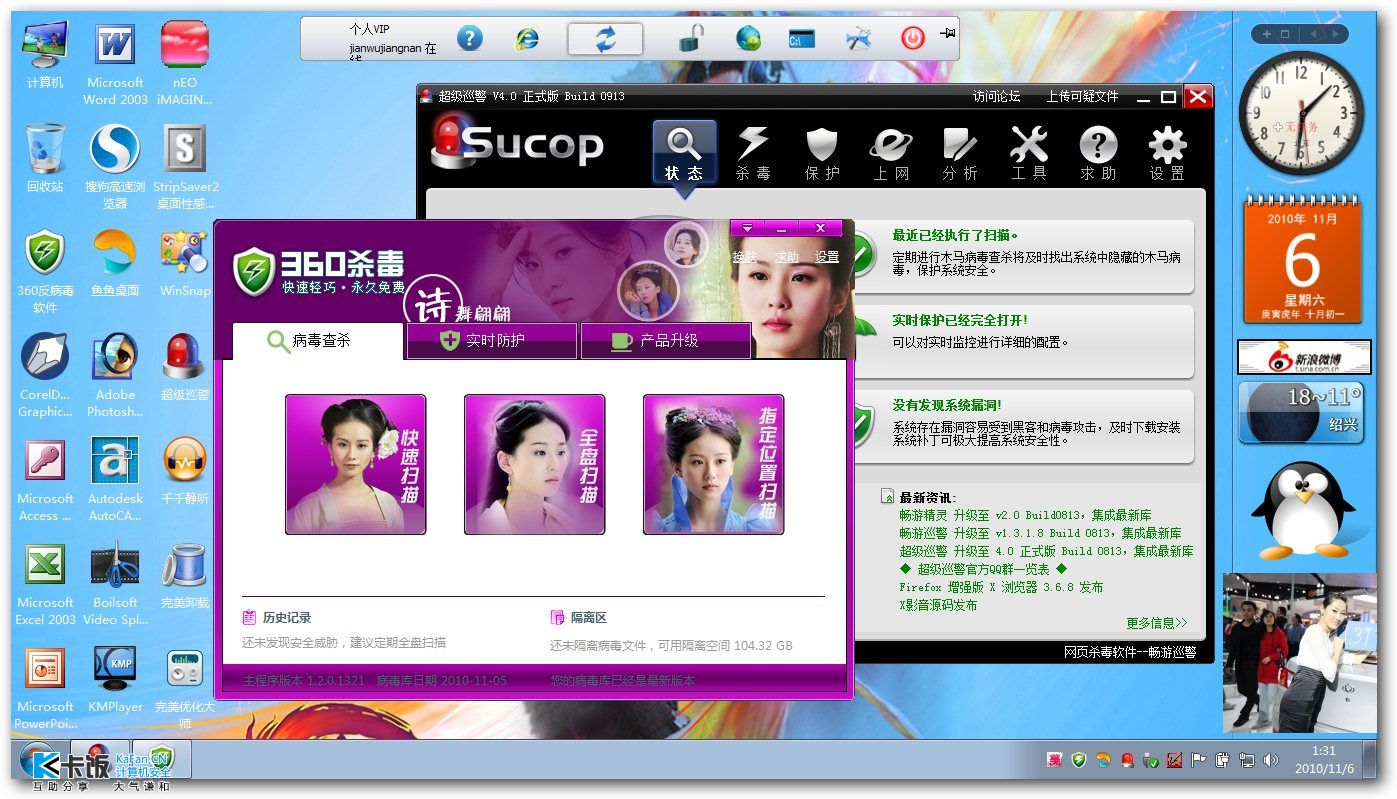The image size is (1397, 799).
Task: Open the 上网 browser icon in Sucop
Action: click(x=890, y=154)
